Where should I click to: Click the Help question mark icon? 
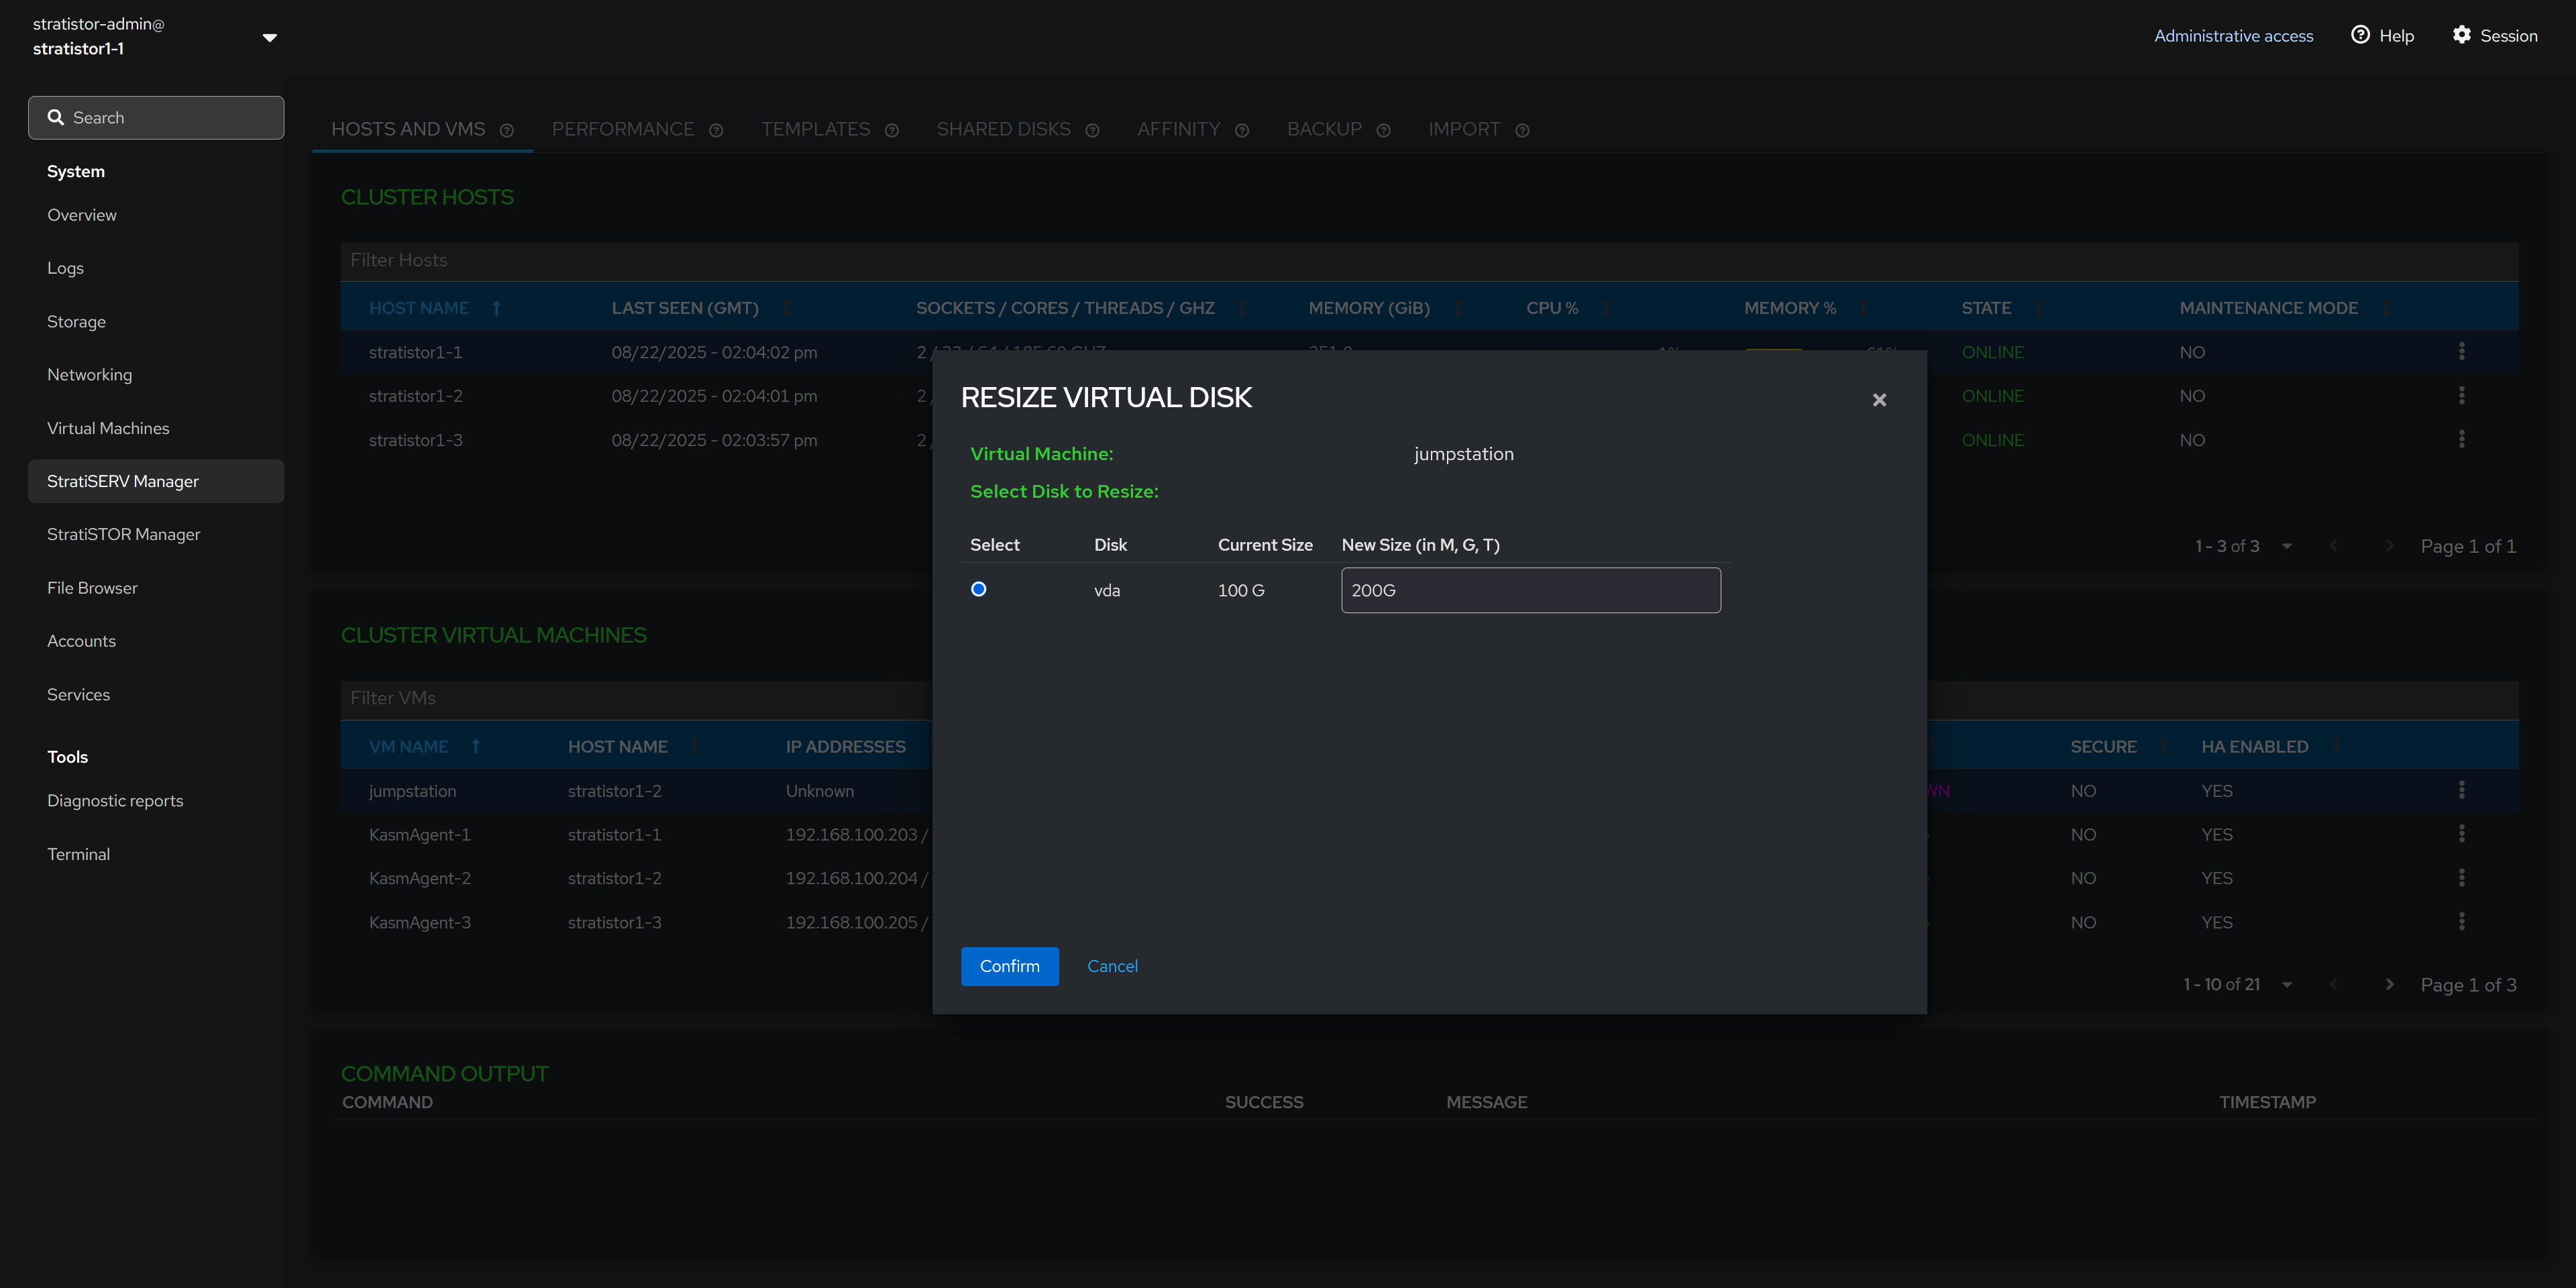[2360, 35]
